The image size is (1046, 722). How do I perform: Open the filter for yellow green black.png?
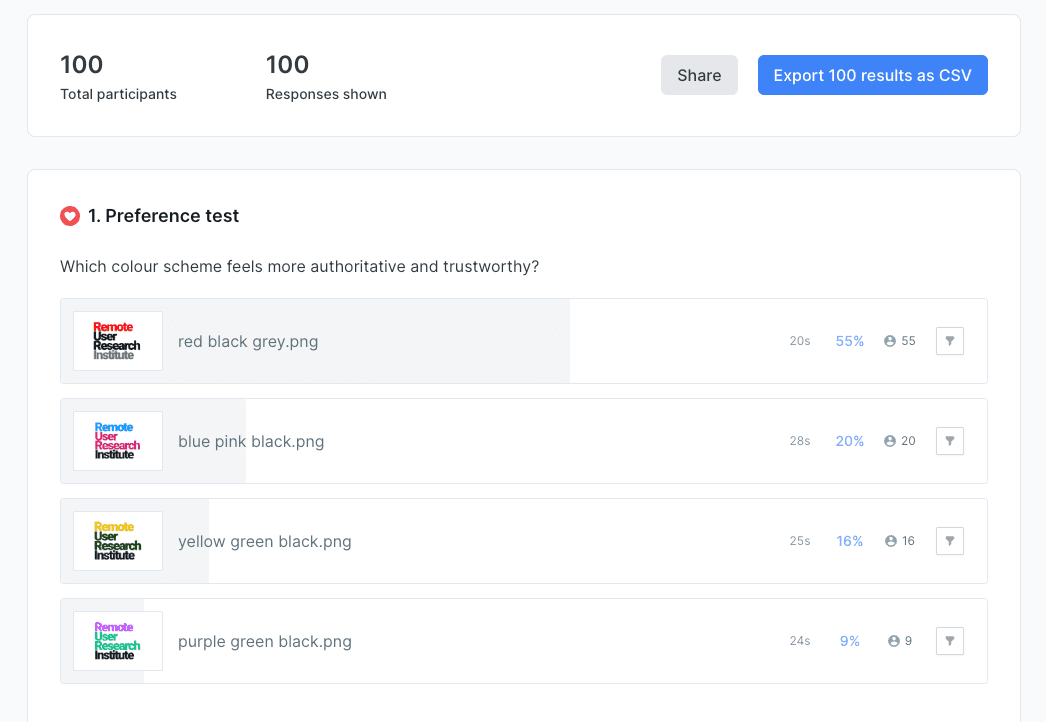point(949,540)
